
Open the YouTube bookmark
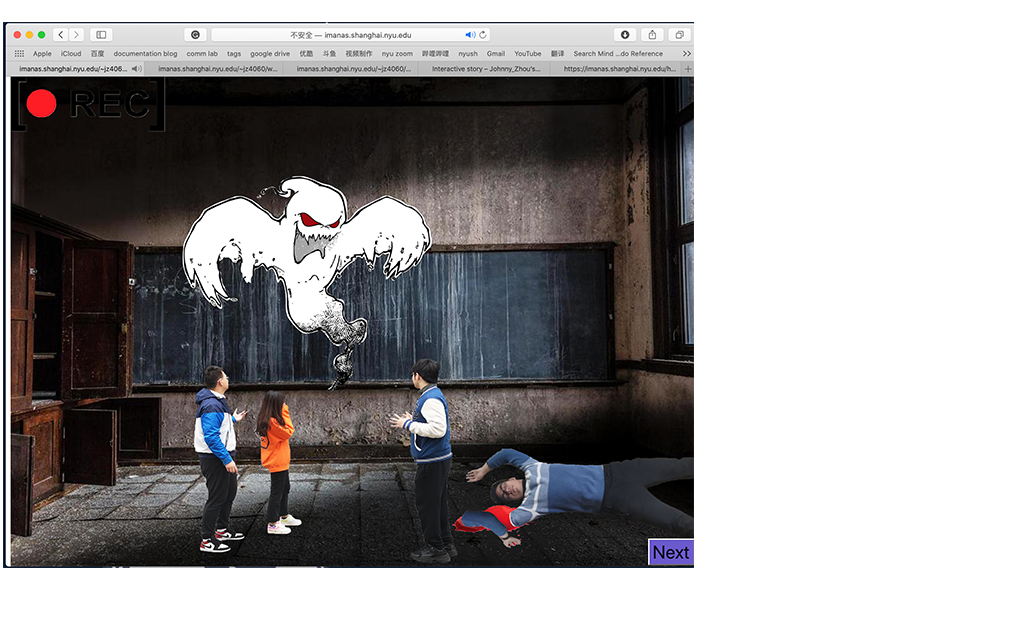tap(527, 54)
